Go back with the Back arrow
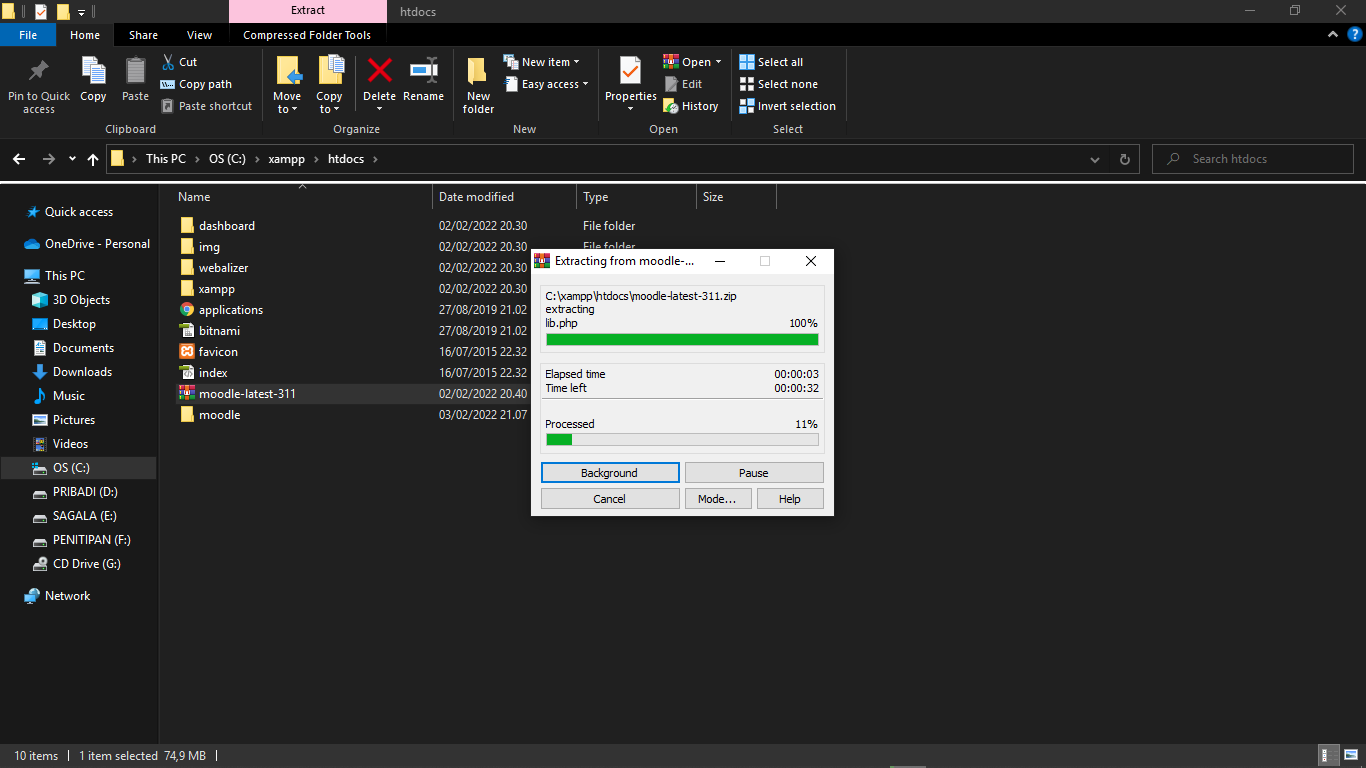 19,159
